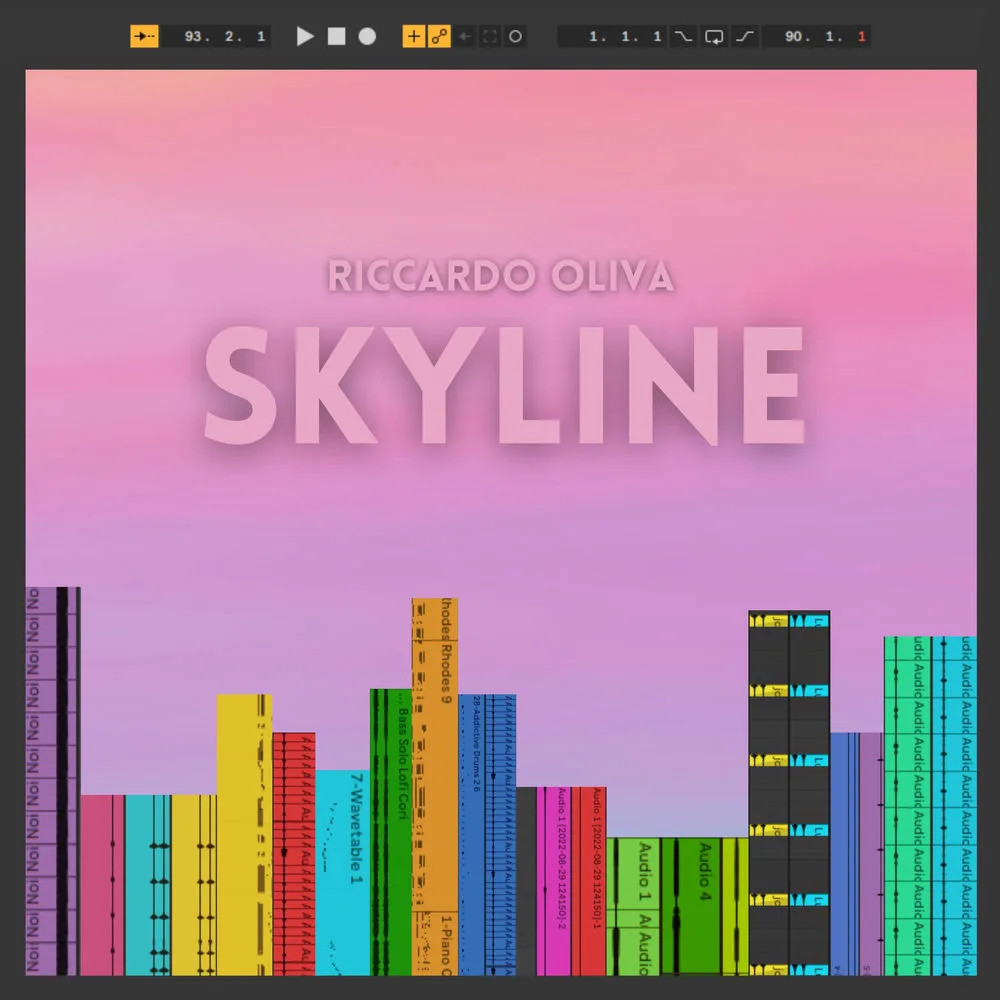1000x1000 pixels.
Task: Click the loop length field 90. 1. 1
Action: click(x=816, y=36)
